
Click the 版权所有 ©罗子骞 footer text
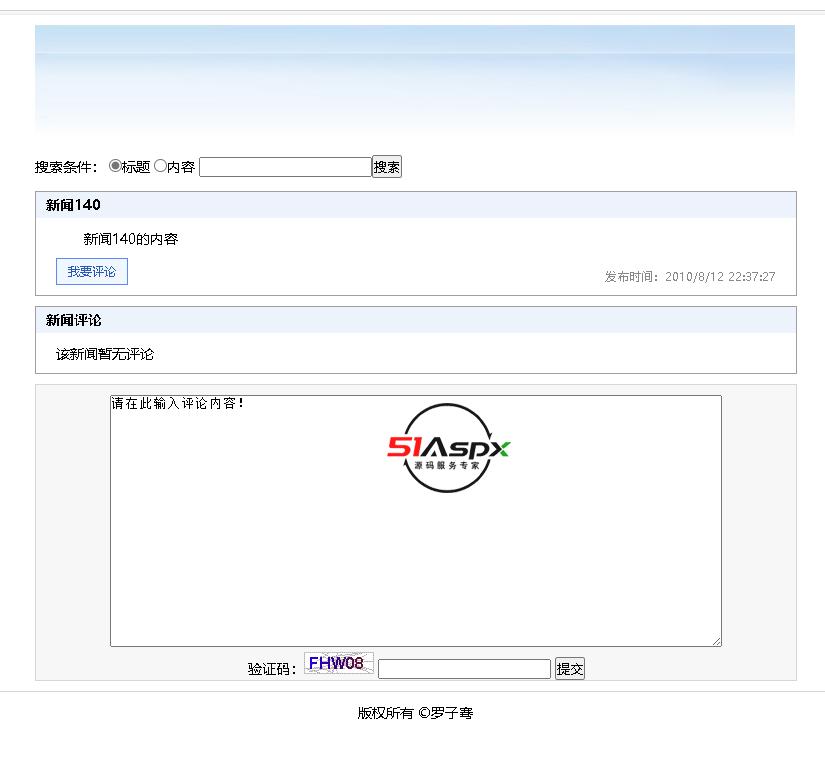(415, 713)
